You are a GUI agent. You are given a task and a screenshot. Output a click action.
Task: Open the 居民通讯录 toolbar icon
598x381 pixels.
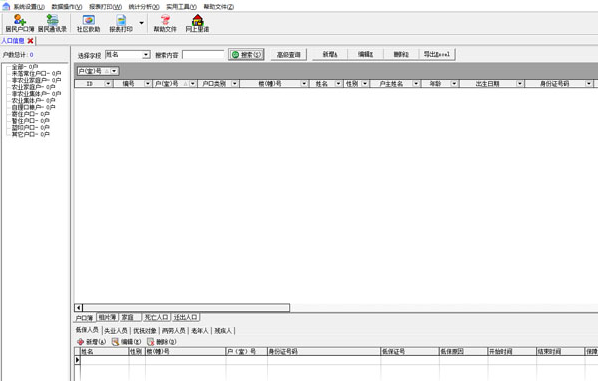[52, 23]
